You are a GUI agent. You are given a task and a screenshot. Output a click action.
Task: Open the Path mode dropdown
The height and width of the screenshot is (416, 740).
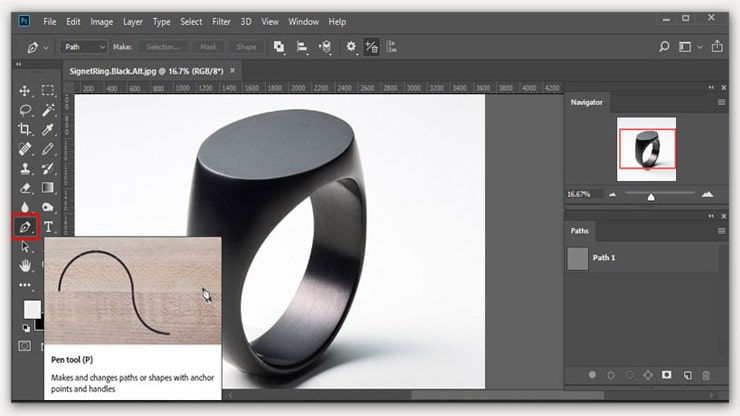coord(84,46)
